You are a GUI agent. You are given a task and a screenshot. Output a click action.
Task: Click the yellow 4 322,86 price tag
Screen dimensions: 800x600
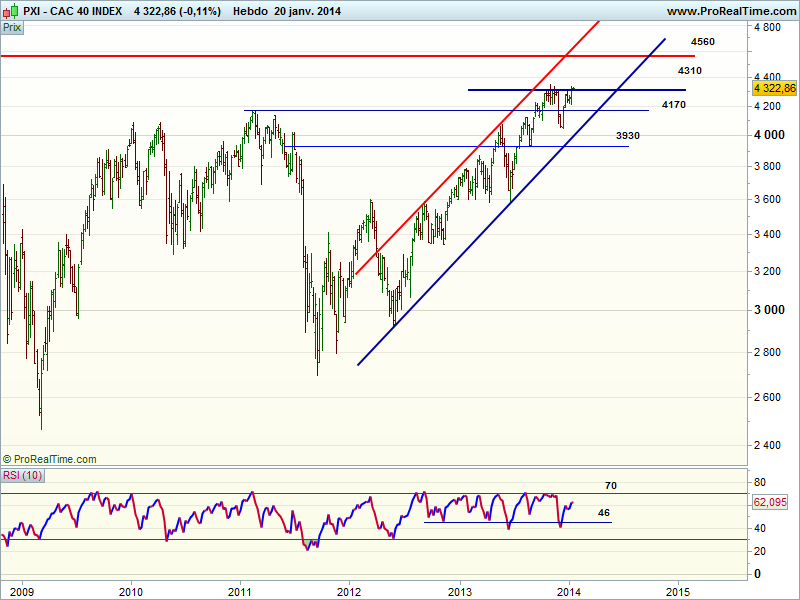tap(774, 89)
